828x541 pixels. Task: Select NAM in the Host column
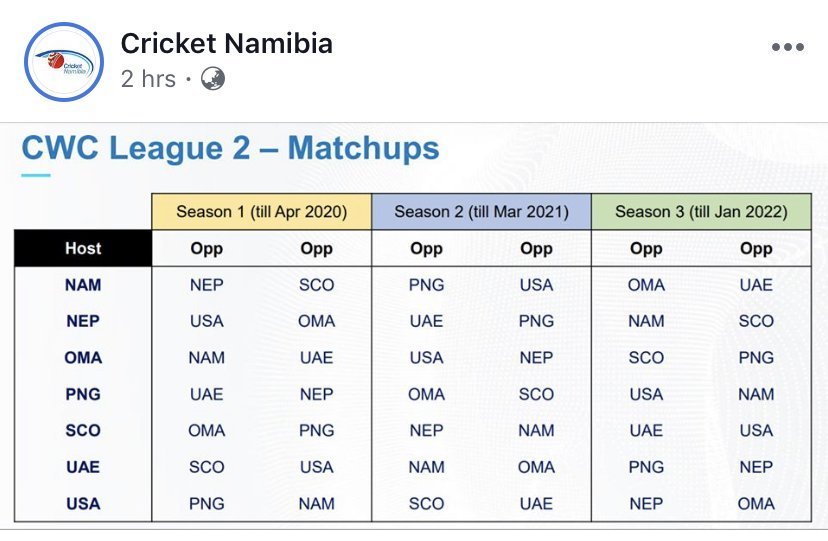[83, 285]
